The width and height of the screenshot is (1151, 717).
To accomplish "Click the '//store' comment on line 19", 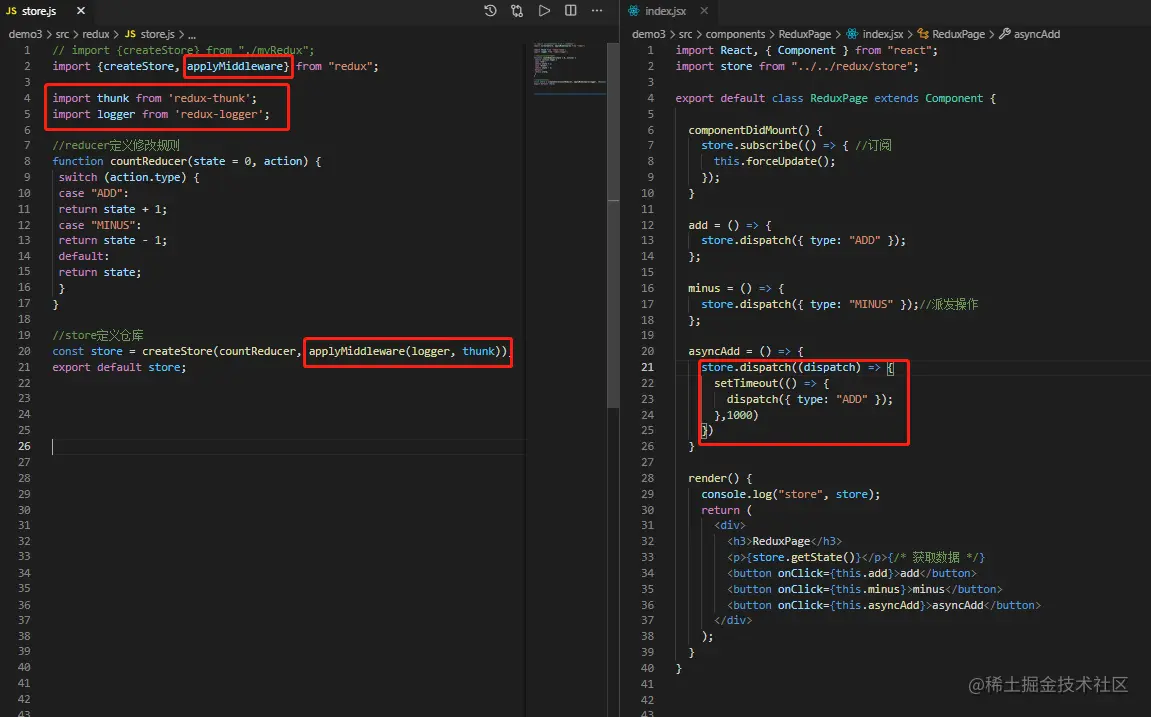I will [98, 335].
